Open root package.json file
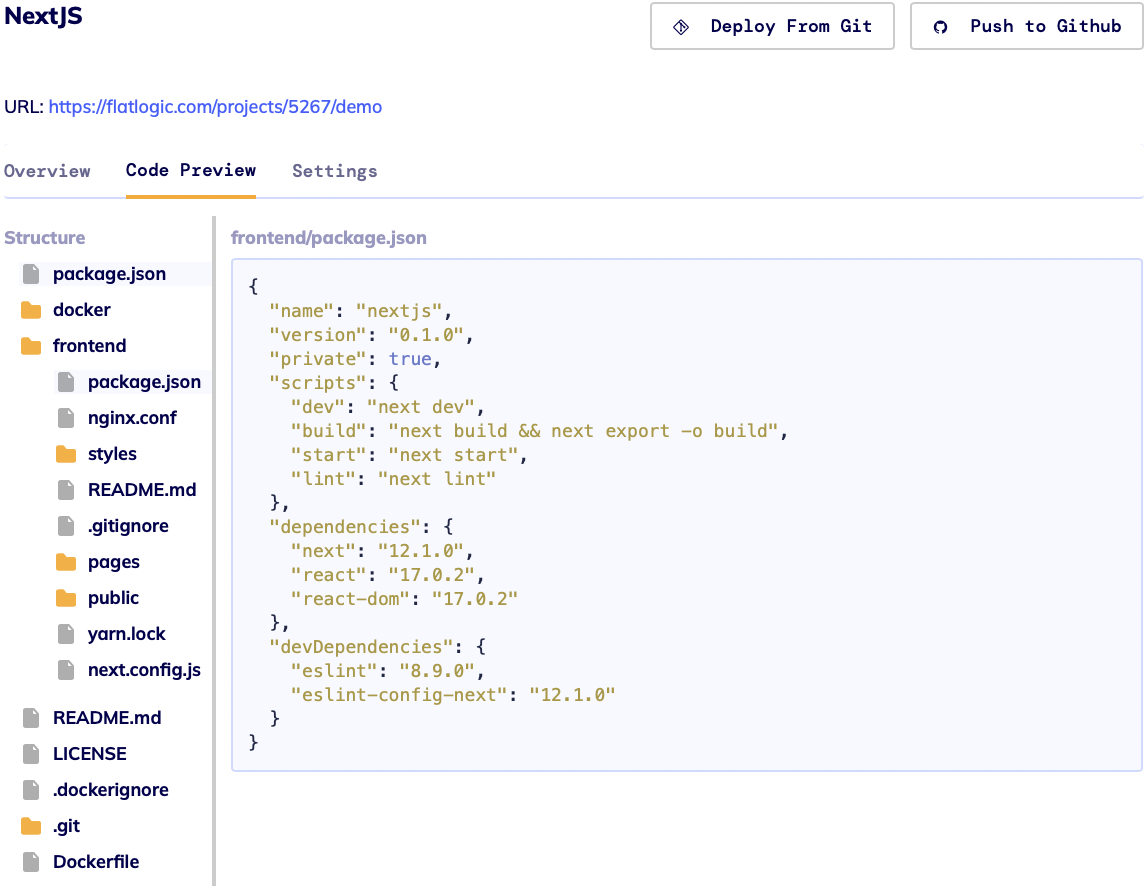 [109, 274]
